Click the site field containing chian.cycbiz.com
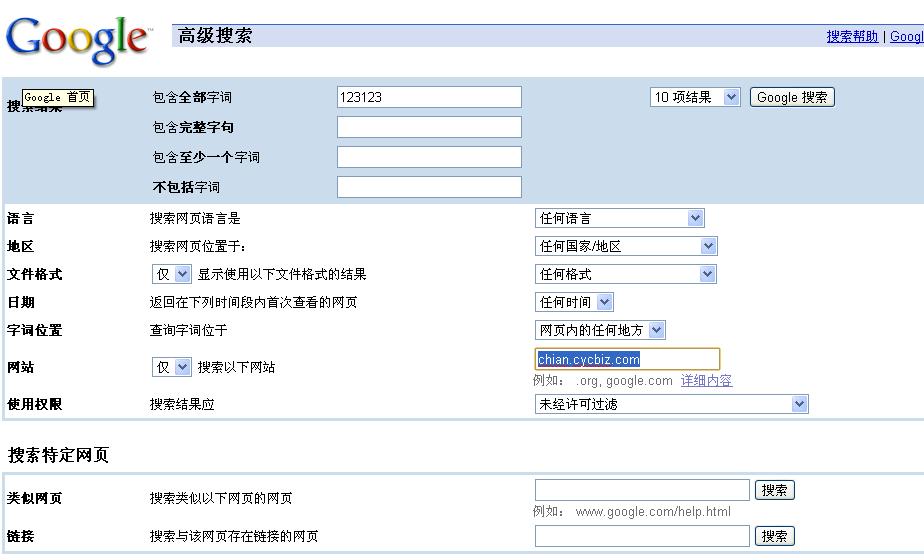This screenshot has height=560, width=924. click(627, 359)
